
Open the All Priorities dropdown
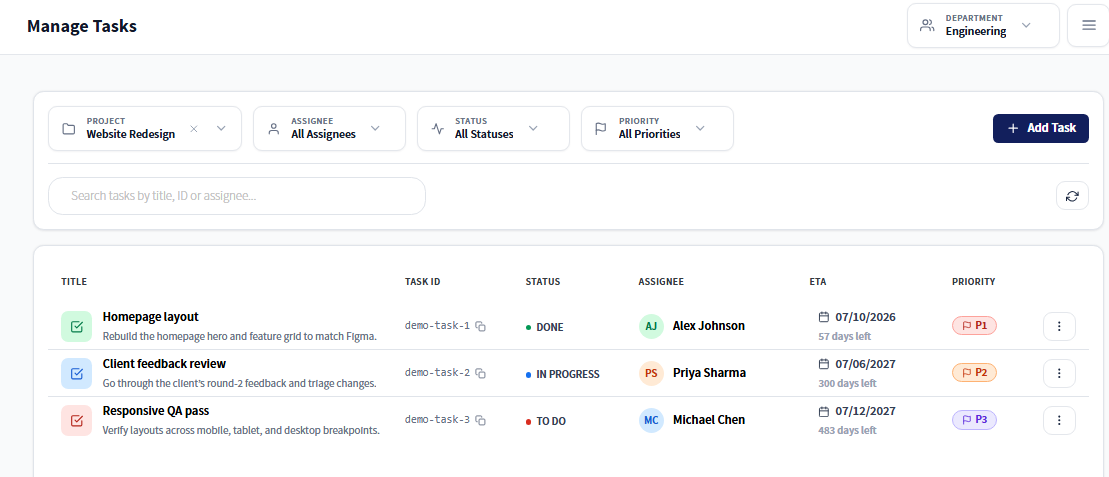[657, 129]
